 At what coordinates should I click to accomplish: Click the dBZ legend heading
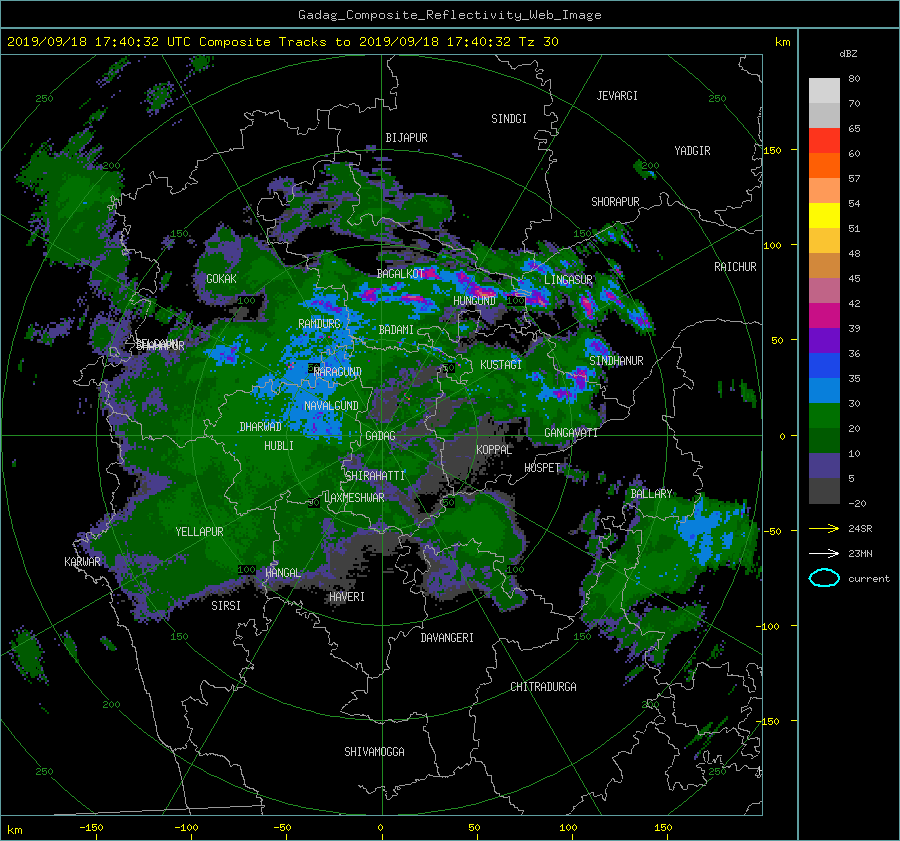[x=848, y=54]
